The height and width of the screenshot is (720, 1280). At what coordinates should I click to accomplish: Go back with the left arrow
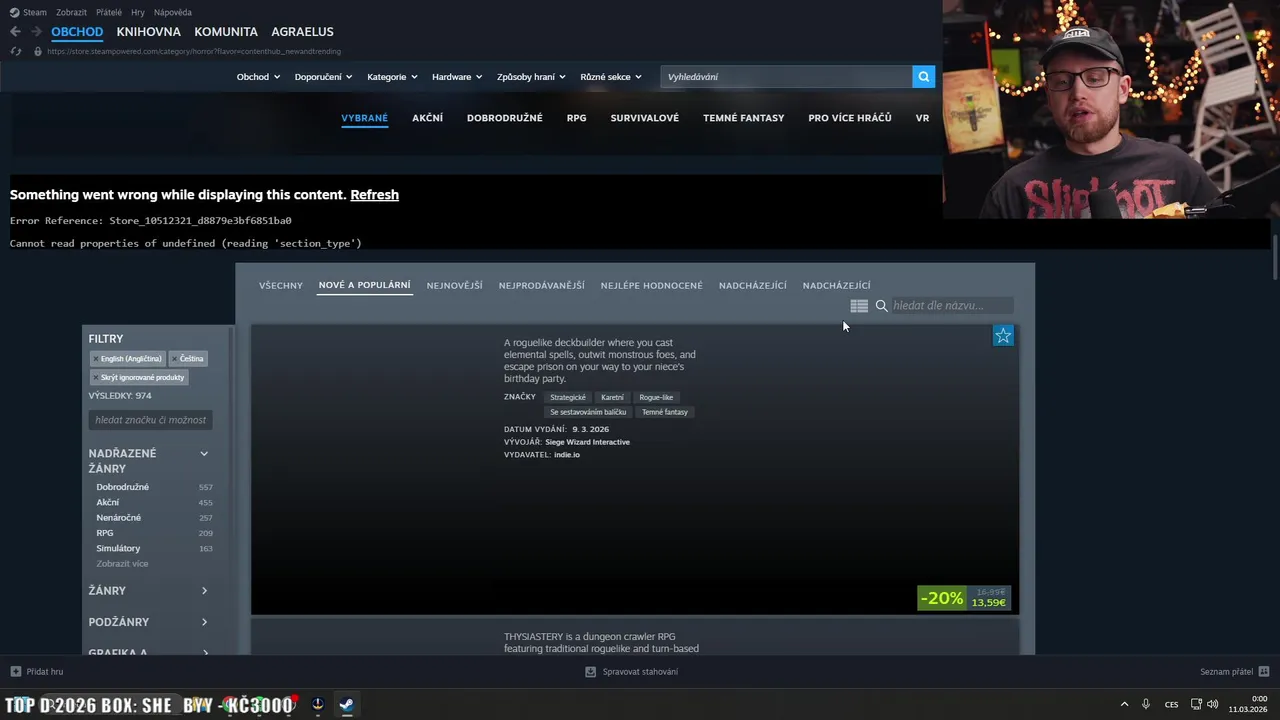click(15, 32)
